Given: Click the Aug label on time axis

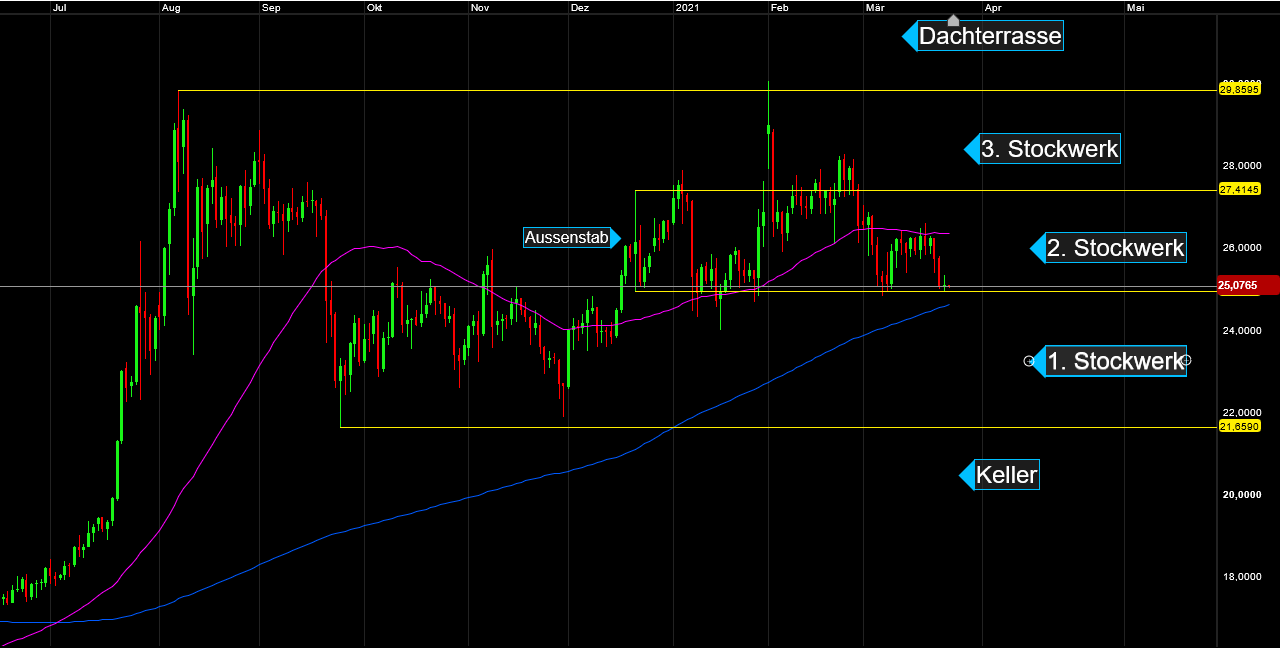Looking at the screenshot, I should coord(171,7).
